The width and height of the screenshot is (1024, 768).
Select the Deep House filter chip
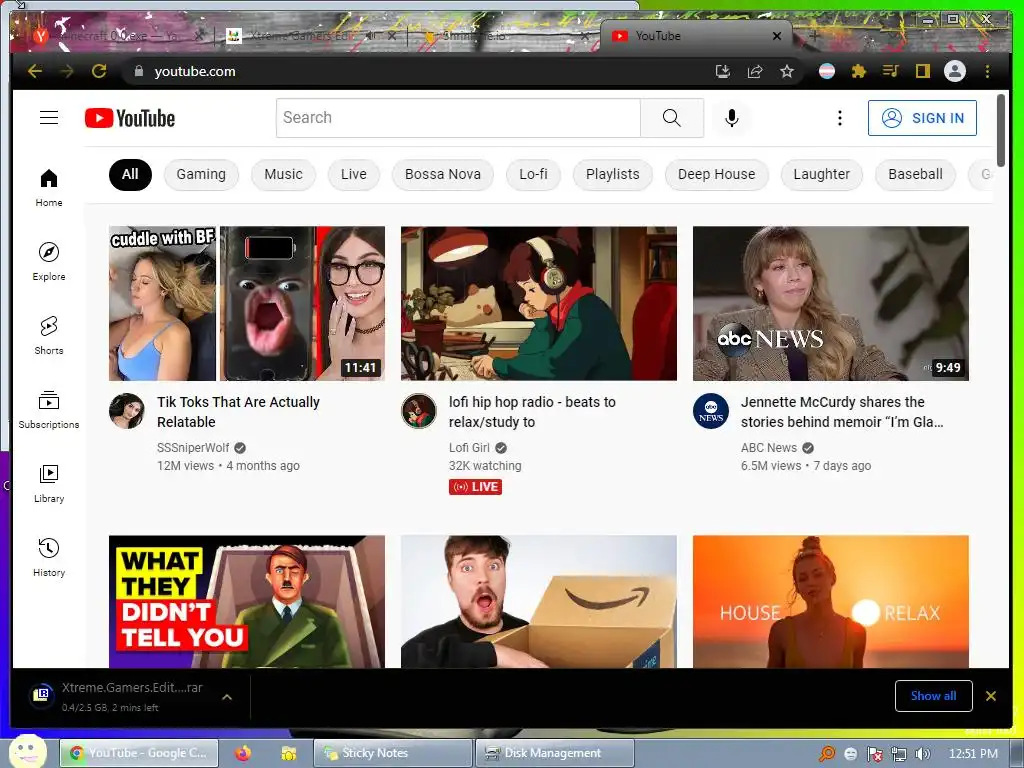pos(716,174)
